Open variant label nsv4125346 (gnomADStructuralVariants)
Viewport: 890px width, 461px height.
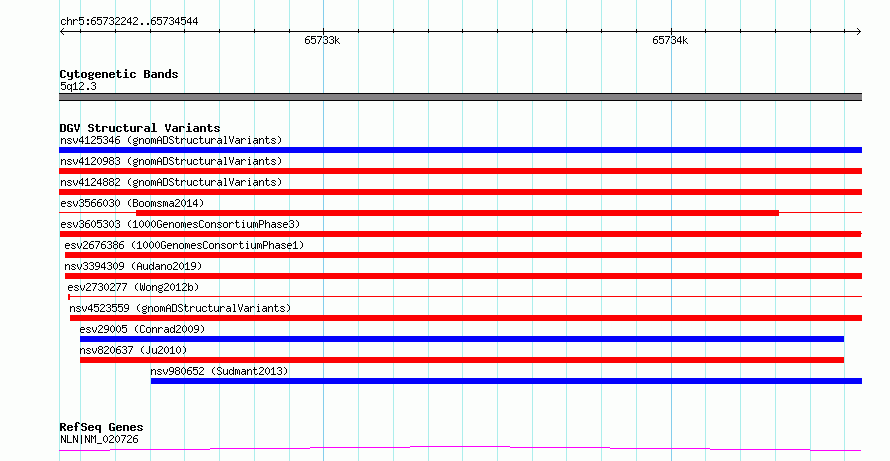point(171,140)
